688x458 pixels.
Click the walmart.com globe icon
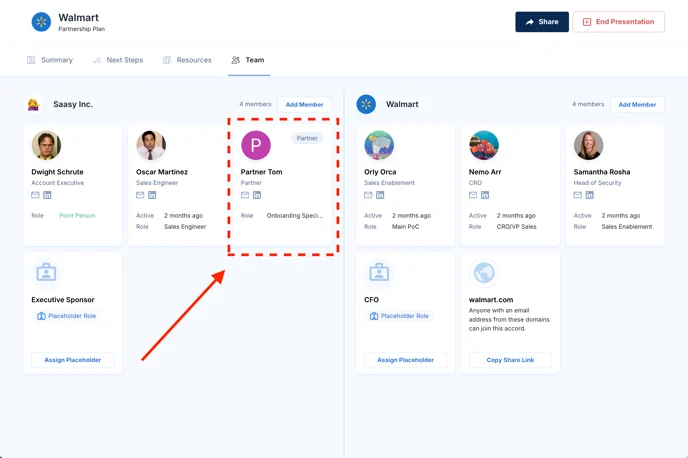coord(484,272)
